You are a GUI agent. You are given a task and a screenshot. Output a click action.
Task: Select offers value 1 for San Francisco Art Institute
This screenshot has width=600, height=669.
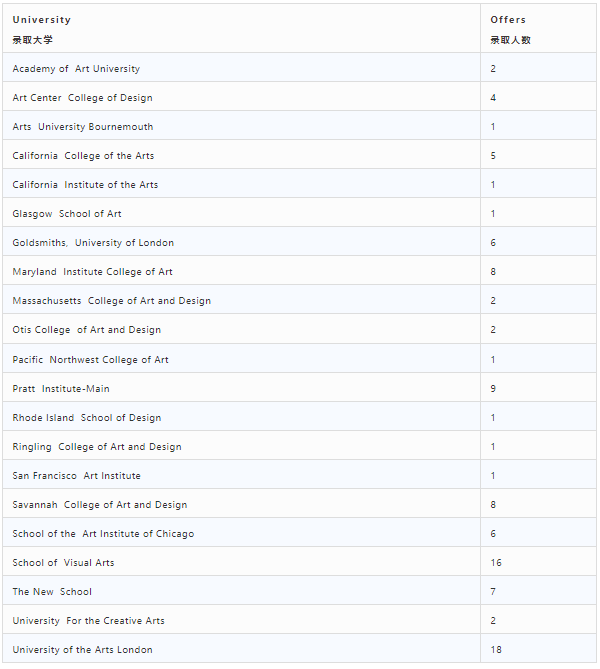[493, 476]
